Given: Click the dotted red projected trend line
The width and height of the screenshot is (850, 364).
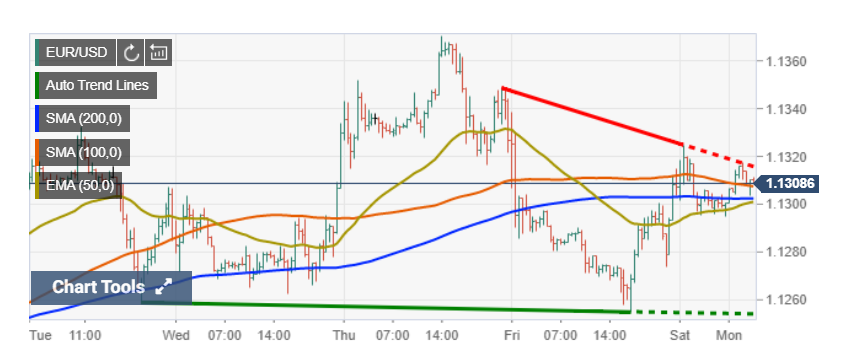Looking at the screenshot, I should (x=719, y=156).
